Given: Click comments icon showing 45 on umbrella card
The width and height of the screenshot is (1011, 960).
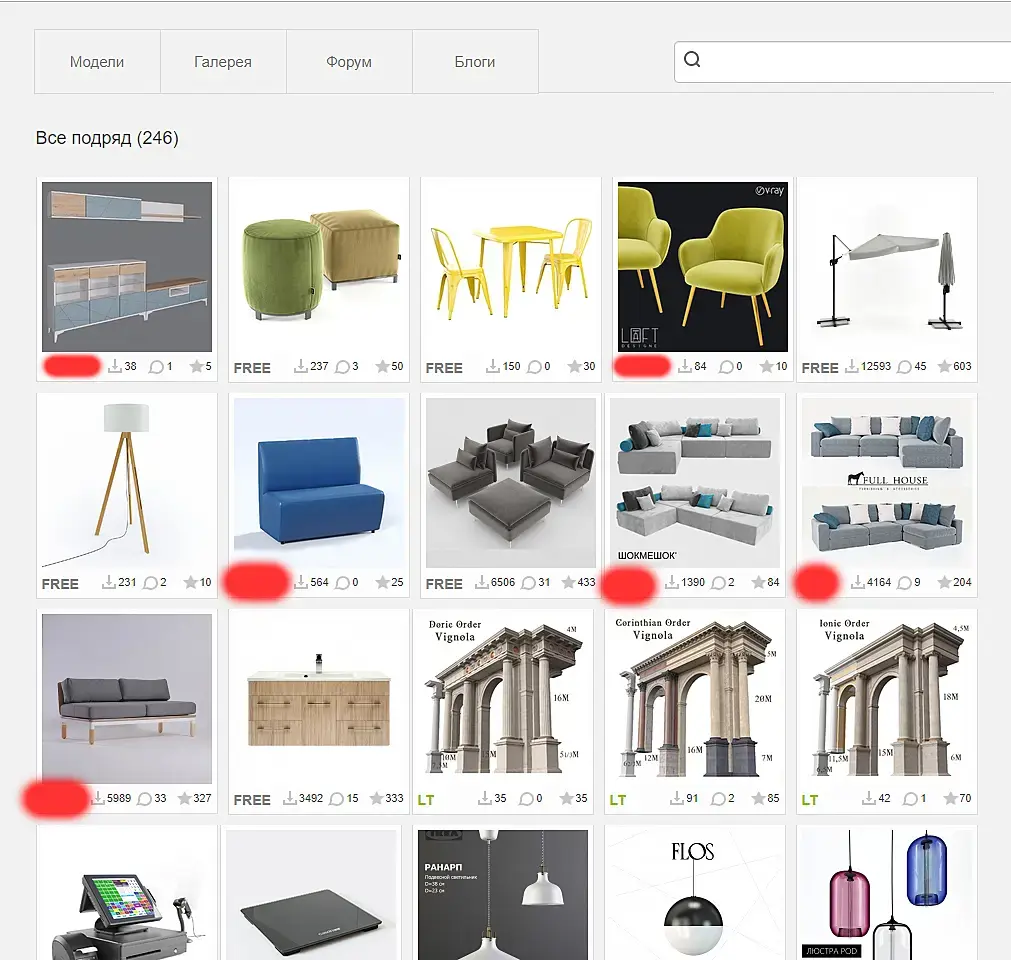Looking at the screenshot, I should pyautogui.click(x=905, y=367).
